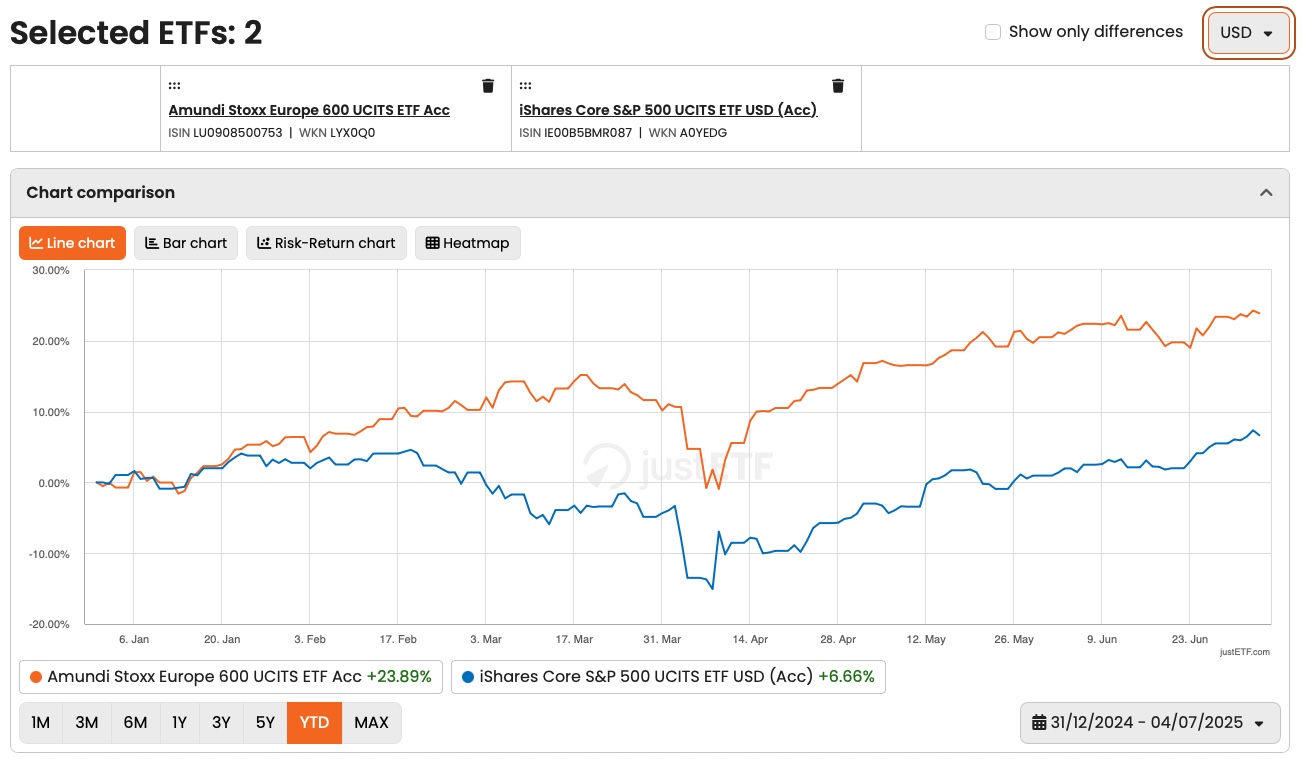Switch to the Bar chart tab
Screen dimensions: 1301x759
tap(186, 243)
